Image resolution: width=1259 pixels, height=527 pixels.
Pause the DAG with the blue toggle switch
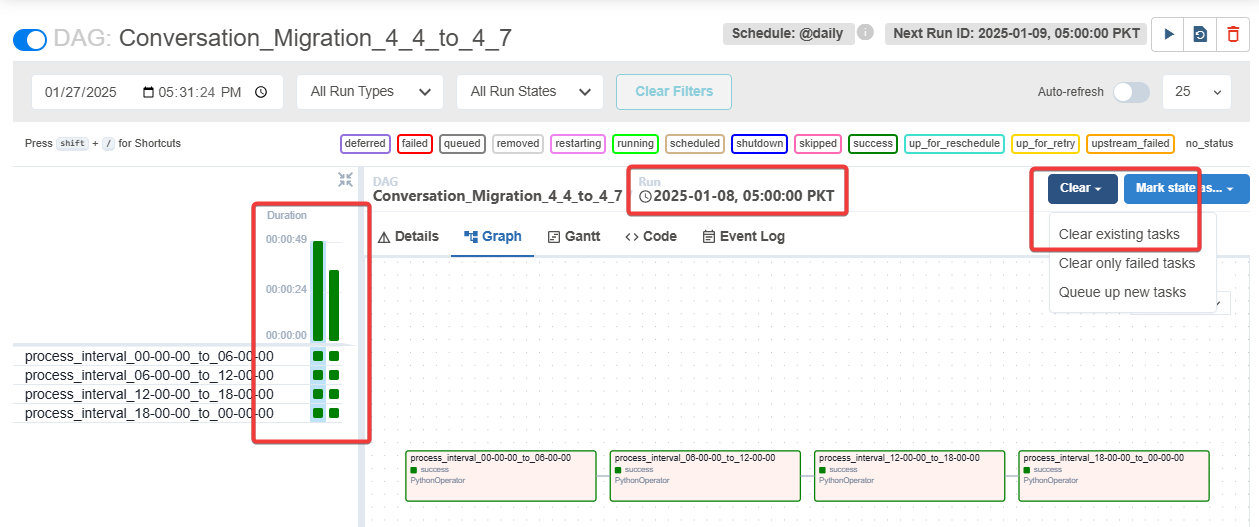point(30,40)
